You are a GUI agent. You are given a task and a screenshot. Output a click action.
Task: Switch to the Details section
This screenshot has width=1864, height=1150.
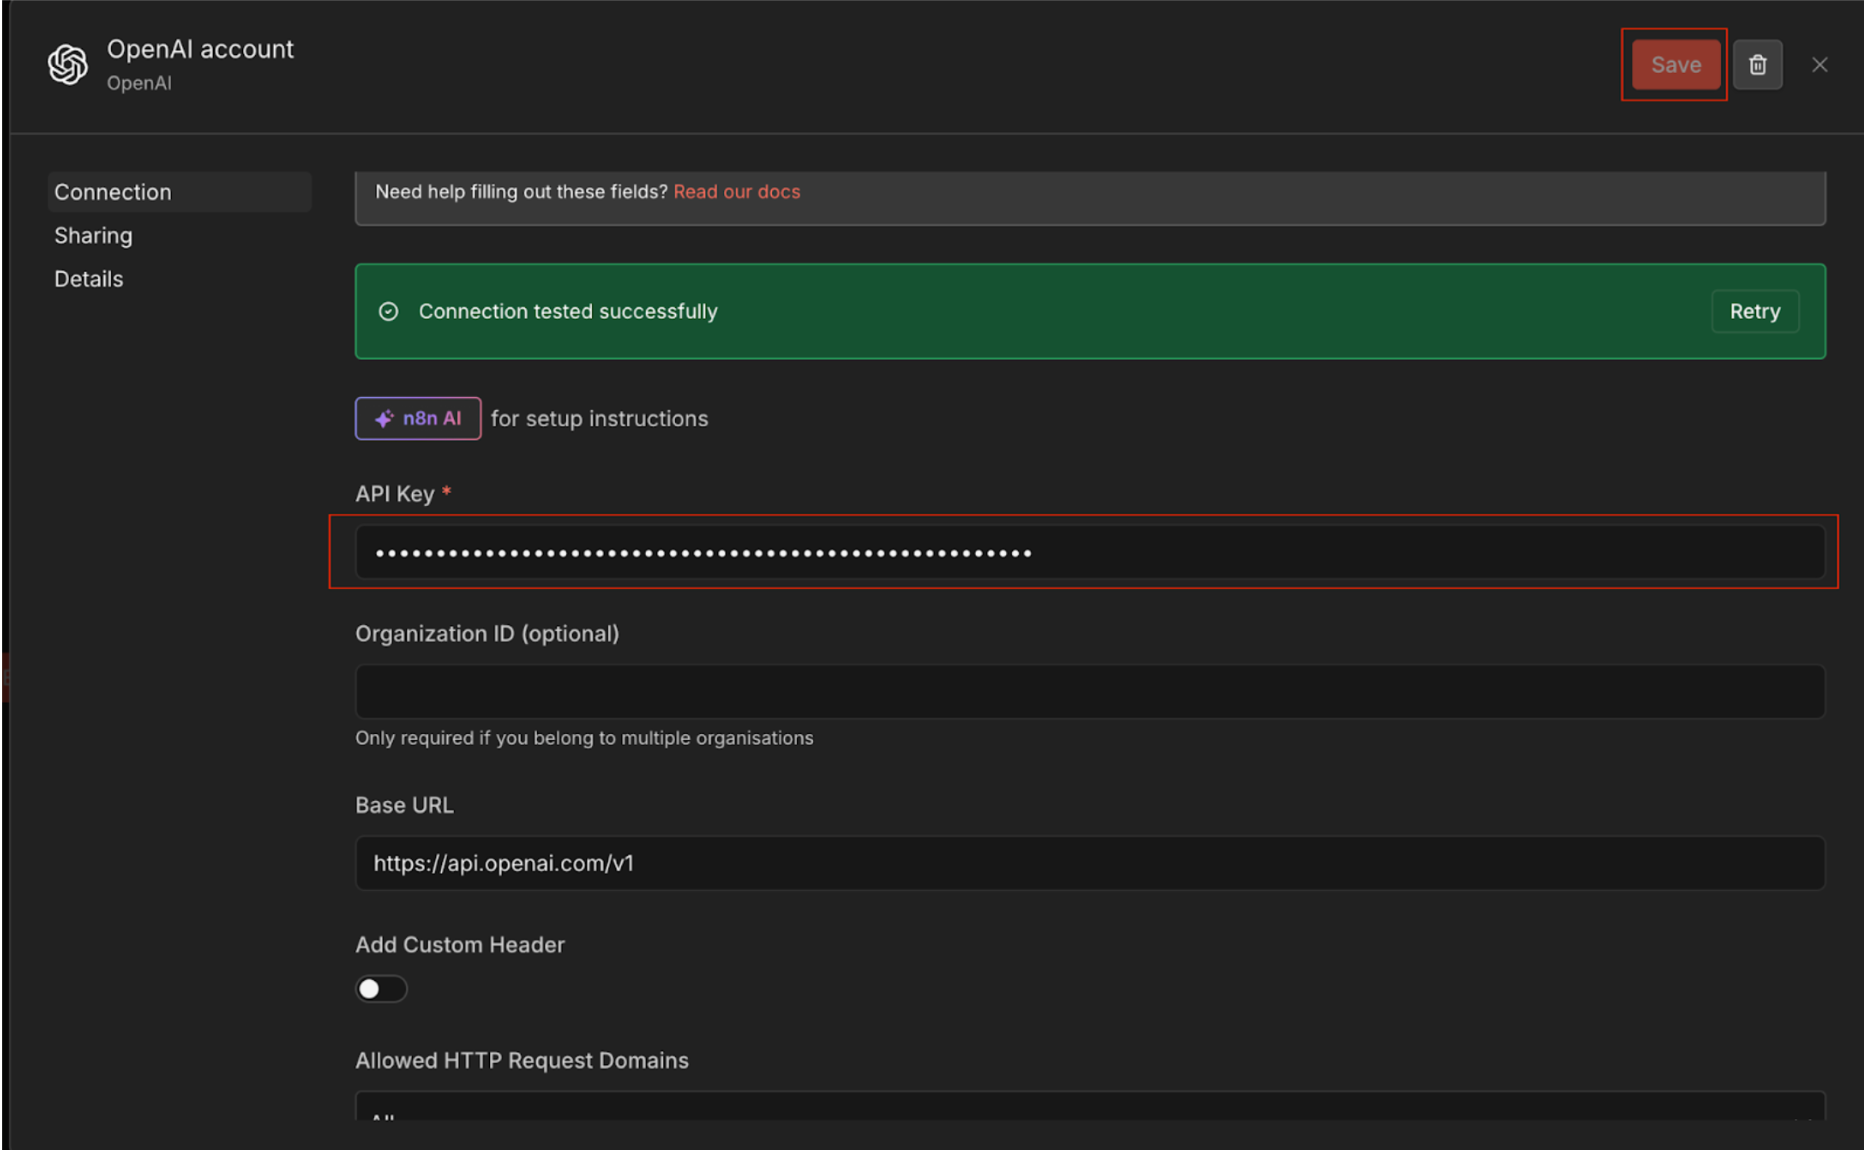coord(89,279)
